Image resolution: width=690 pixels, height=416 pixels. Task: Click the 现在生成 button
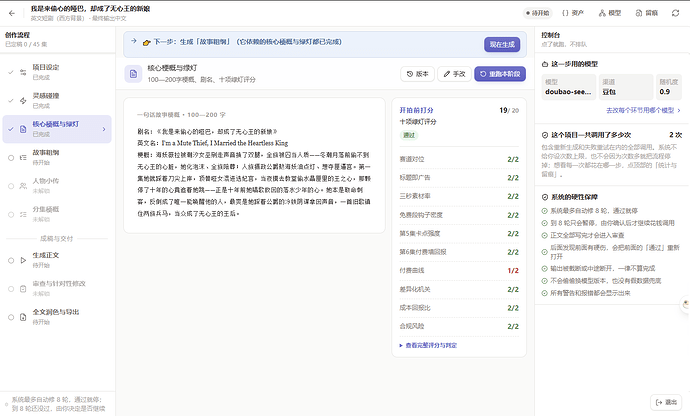502,44
